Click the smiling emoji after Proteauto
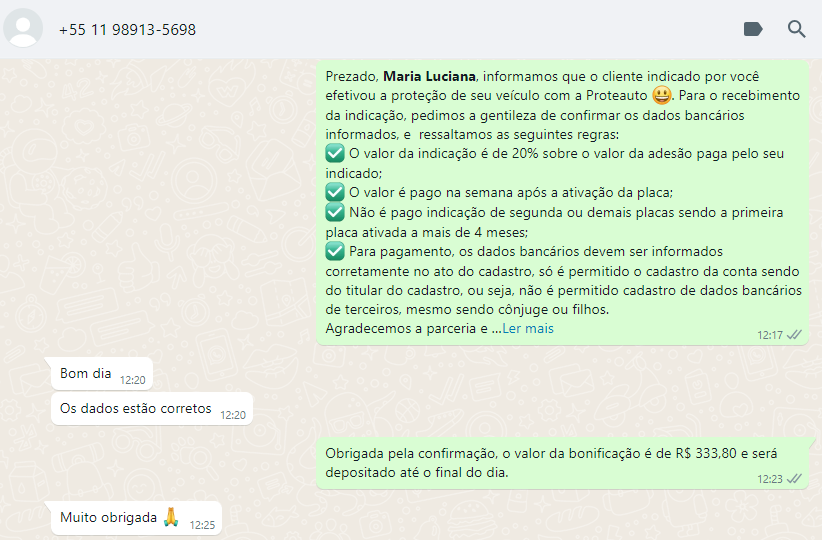 (662, 95)
